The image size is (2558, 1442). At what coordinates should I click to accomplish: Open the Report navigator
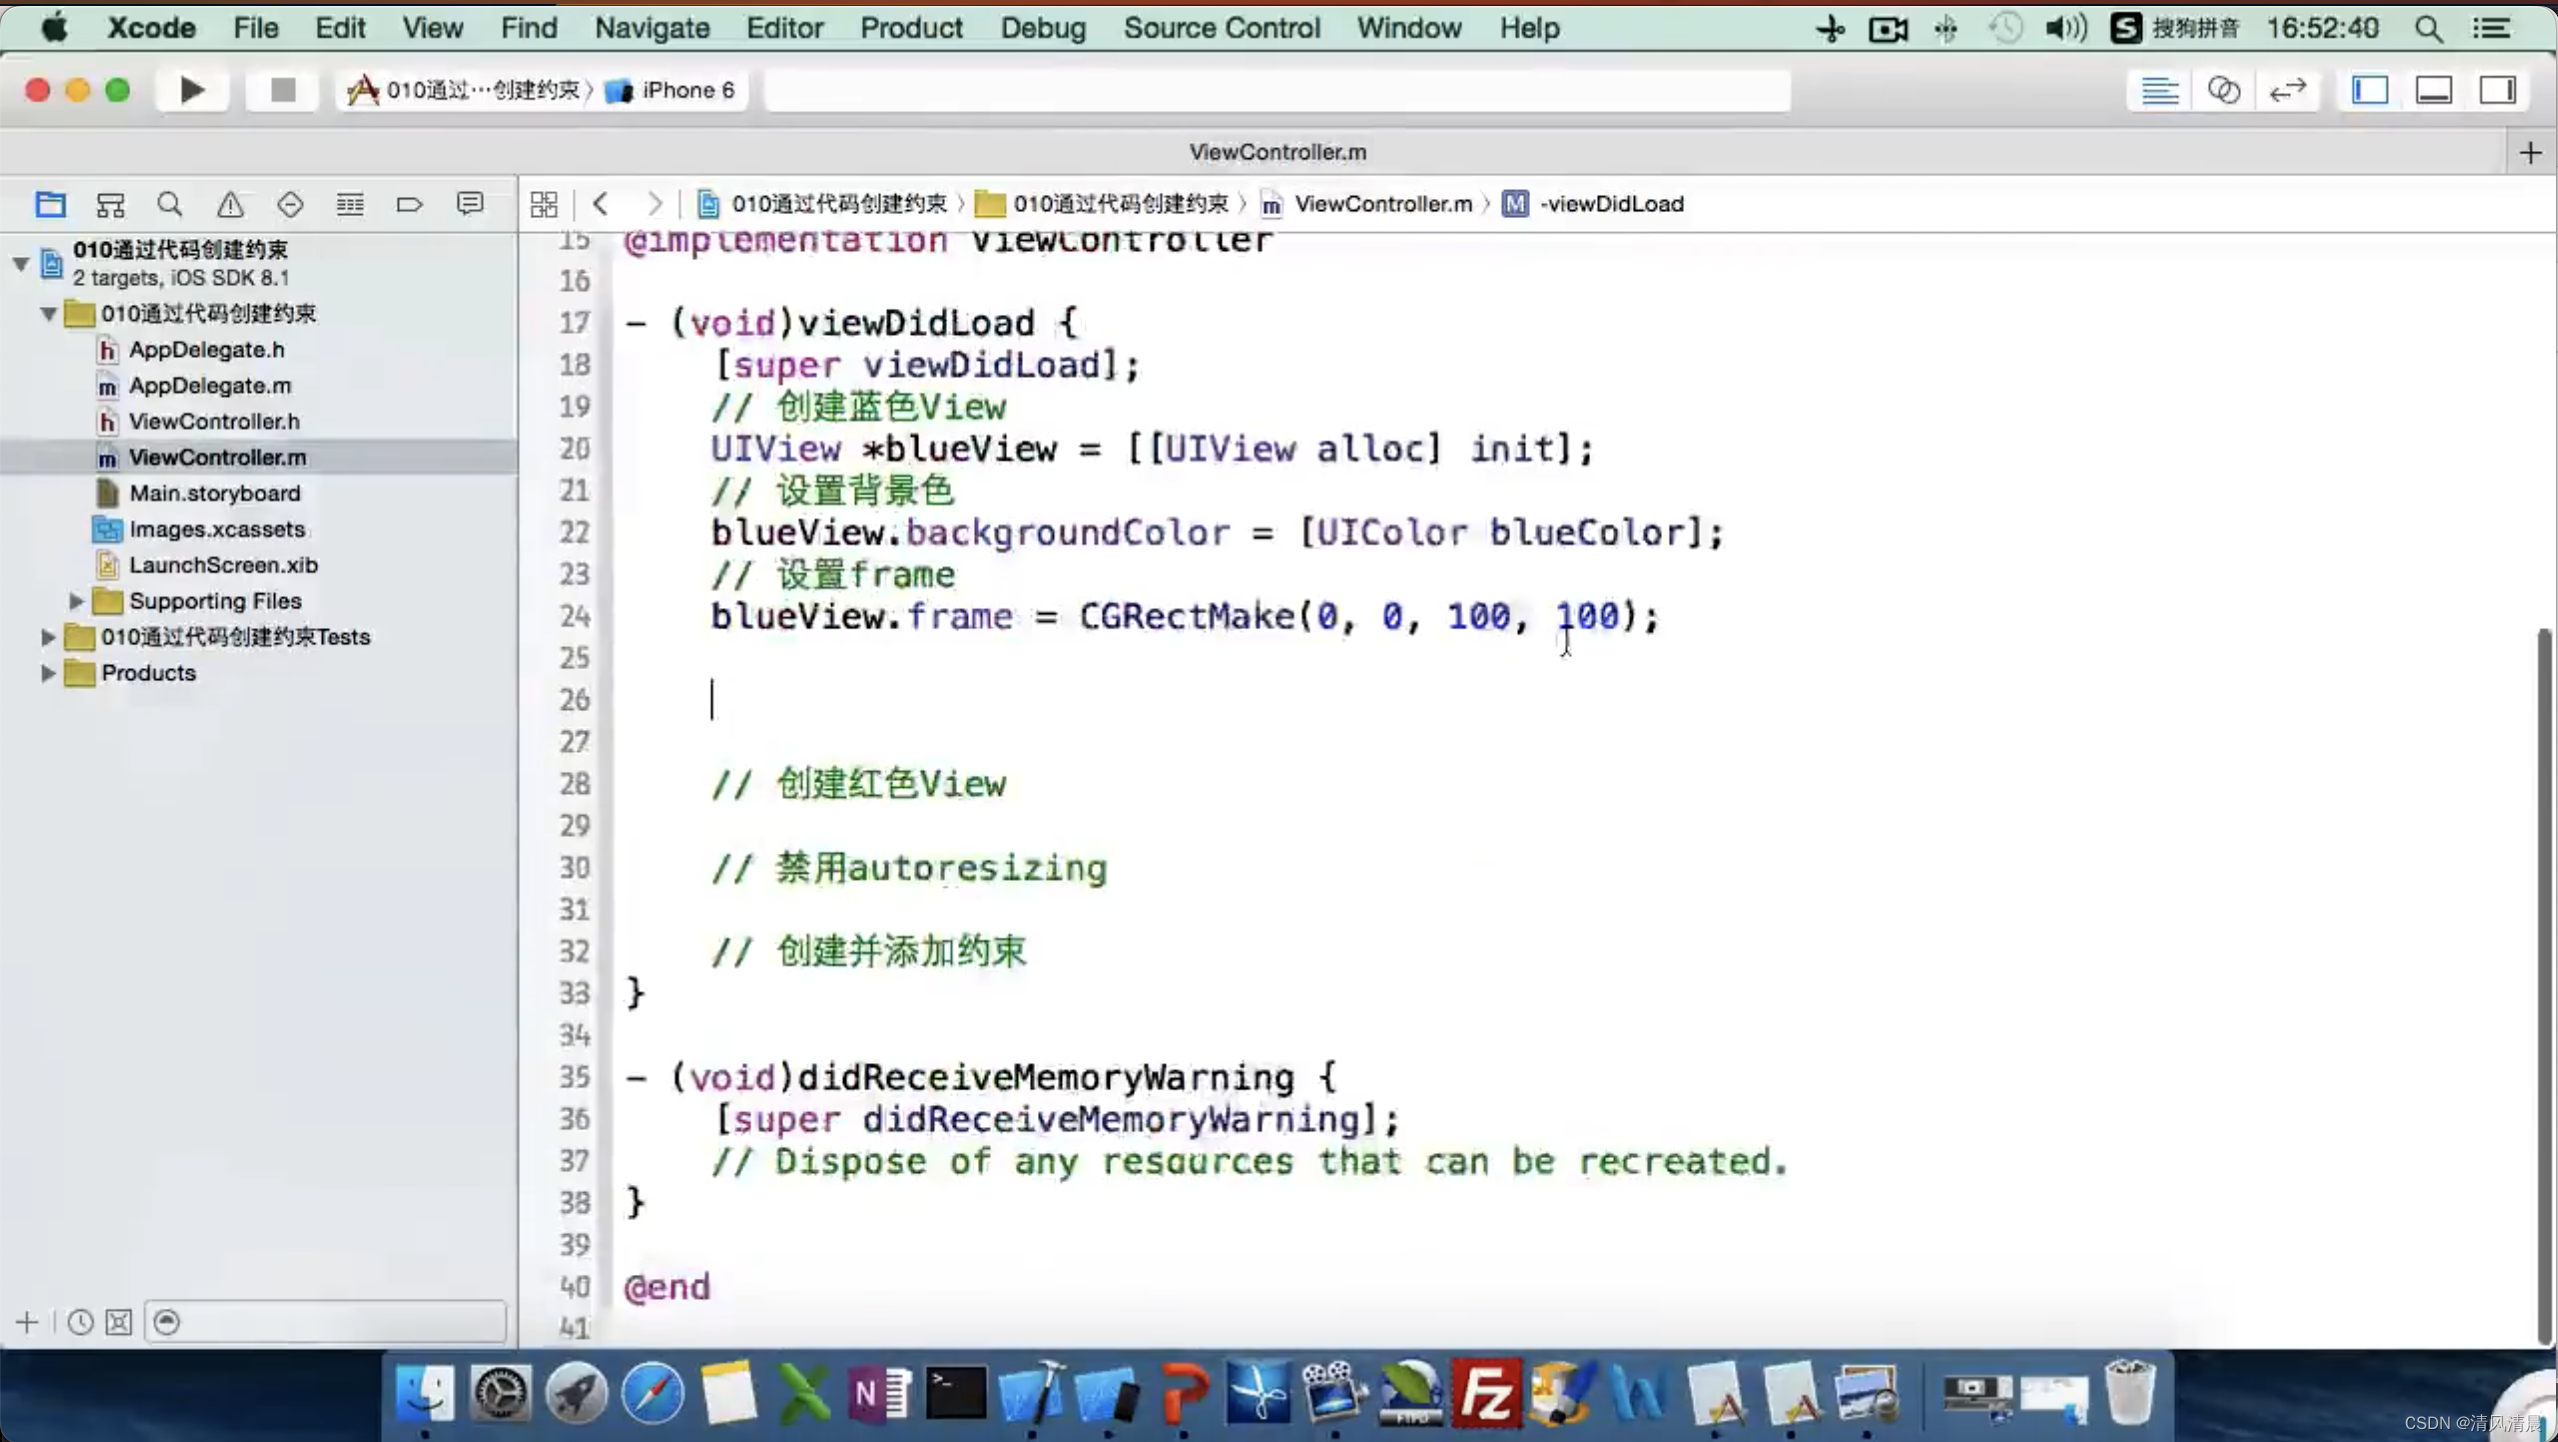[469, 205]
